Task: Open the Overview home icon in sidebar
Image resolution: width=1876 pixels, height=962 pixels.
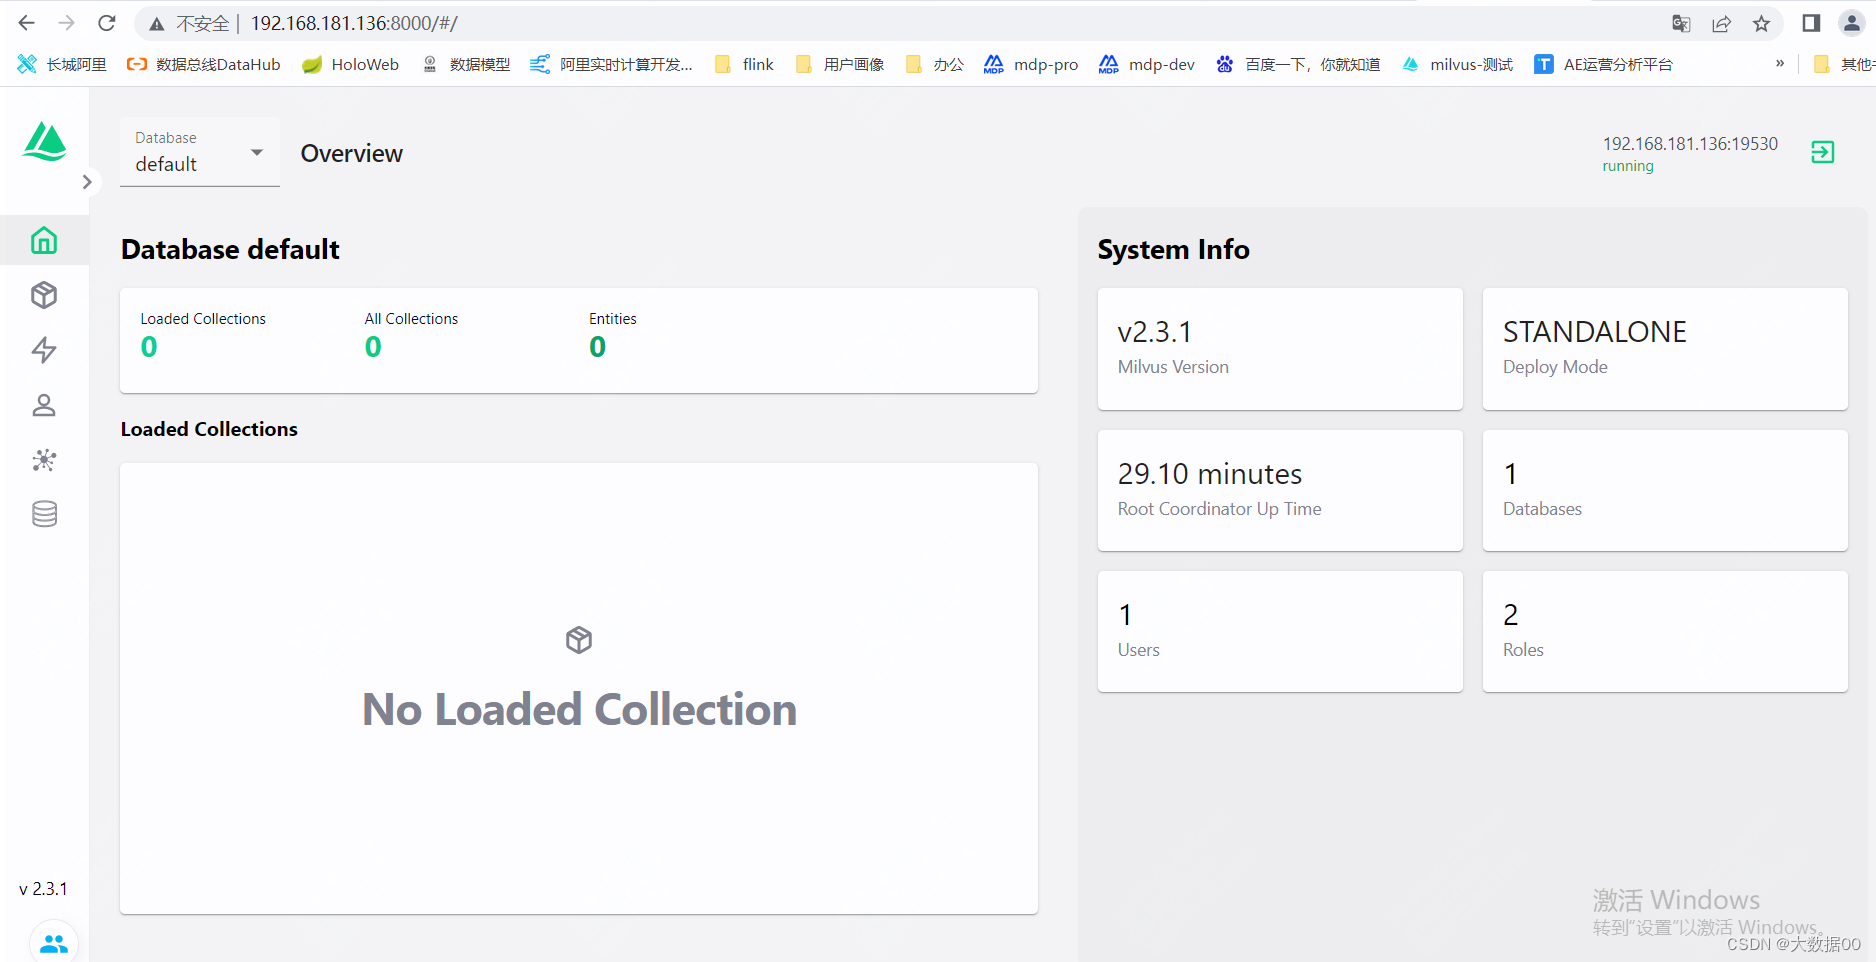Action: (x=44, y=240)
